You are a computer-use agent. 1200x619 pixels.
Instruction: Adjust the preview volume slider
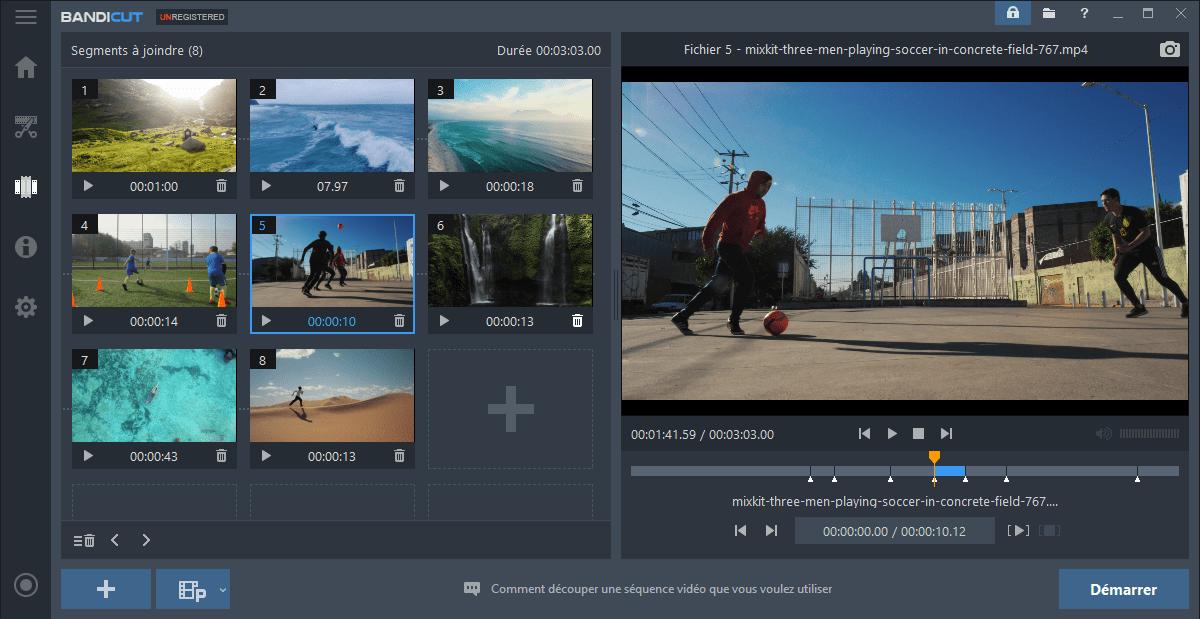(1149, 434)
